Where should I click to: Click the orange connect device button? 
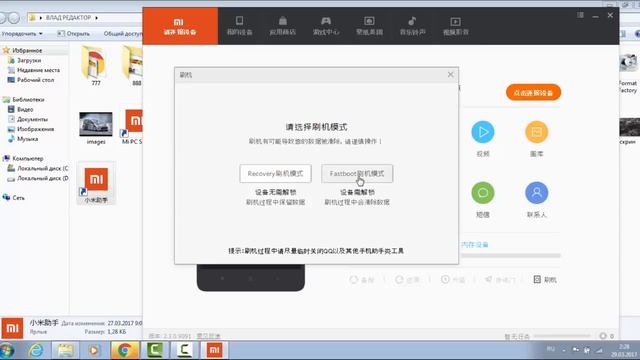click(533, 93)
